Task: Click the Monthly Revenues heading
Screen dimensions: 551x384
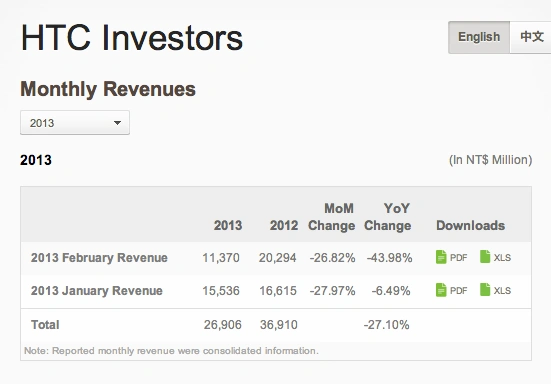Action: pyautogui.click(x=108, y=89)
